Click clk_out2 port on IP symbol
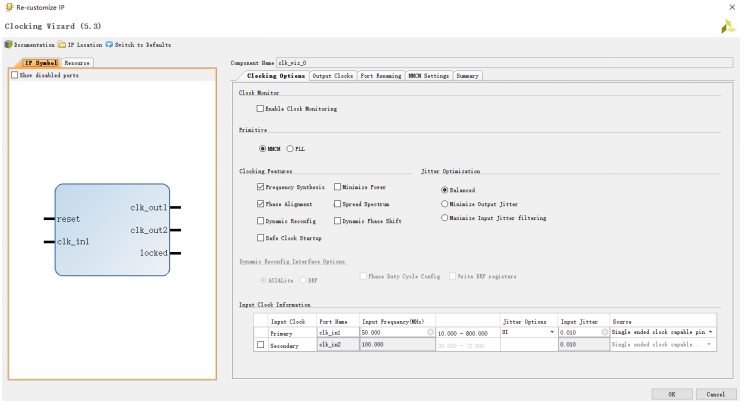 [x=149, y=230]
